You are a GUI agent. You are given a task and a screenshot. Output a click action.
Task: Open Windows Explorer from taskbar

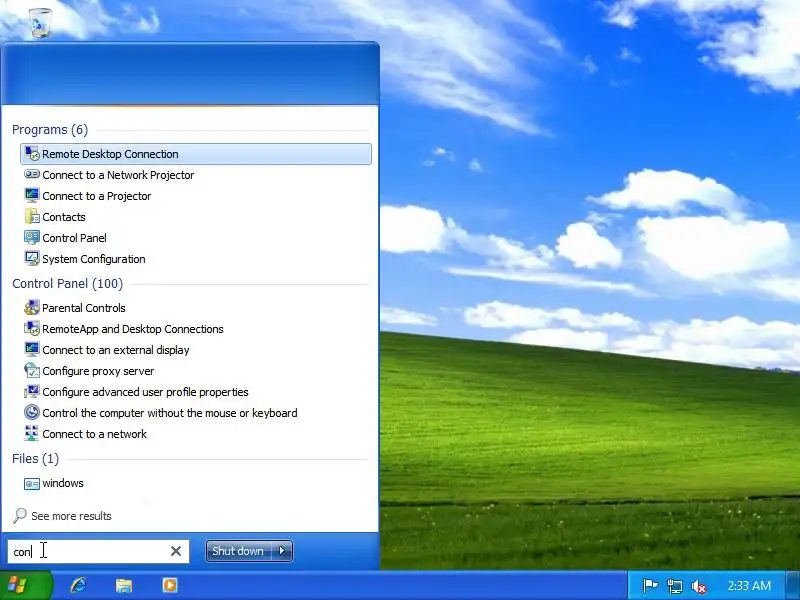[x=124, y=585]
